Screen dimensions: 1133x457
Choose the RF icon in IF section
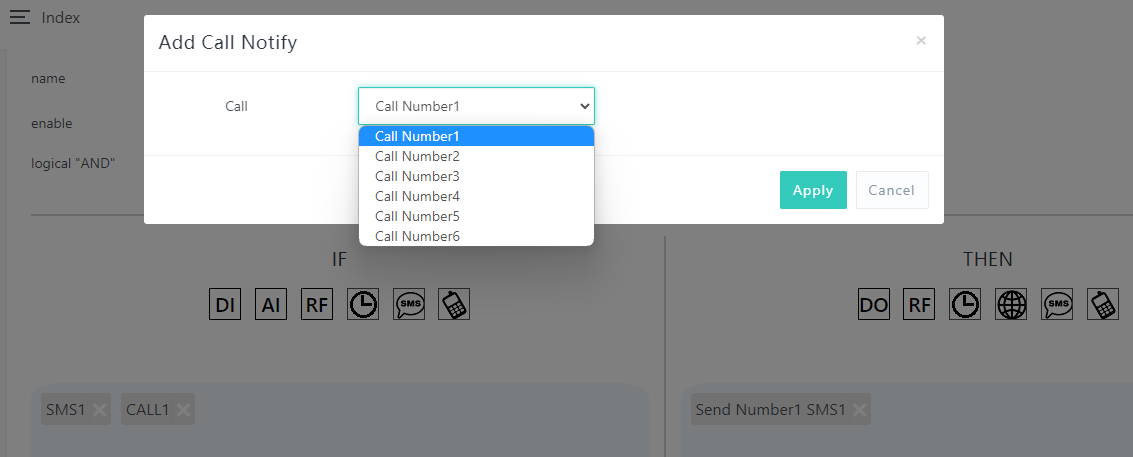point(317,305)
